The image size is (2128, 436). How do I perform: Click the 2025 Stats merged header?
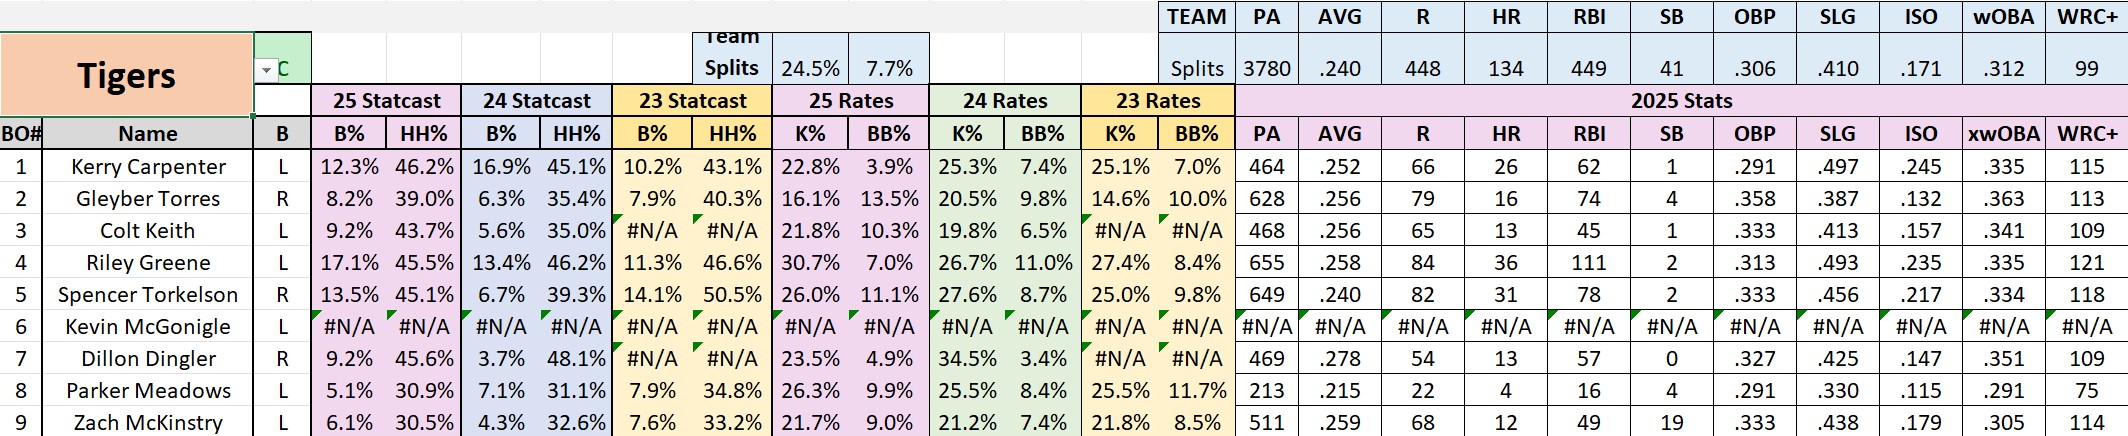[1681, 101]
